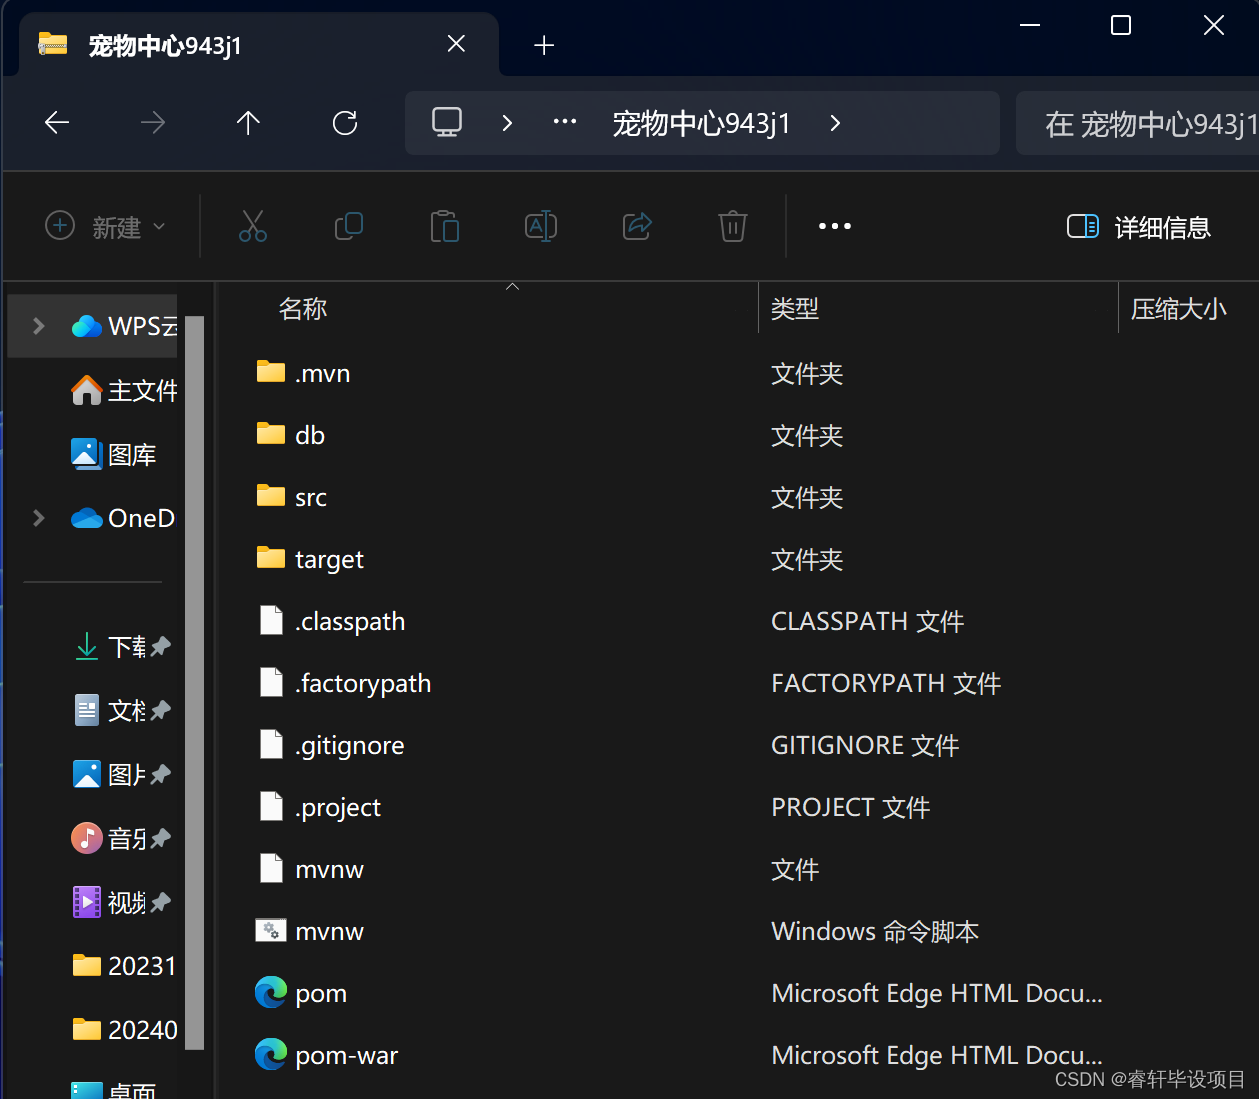Close the 宠物中心943j1 tab

coord(456,44)
